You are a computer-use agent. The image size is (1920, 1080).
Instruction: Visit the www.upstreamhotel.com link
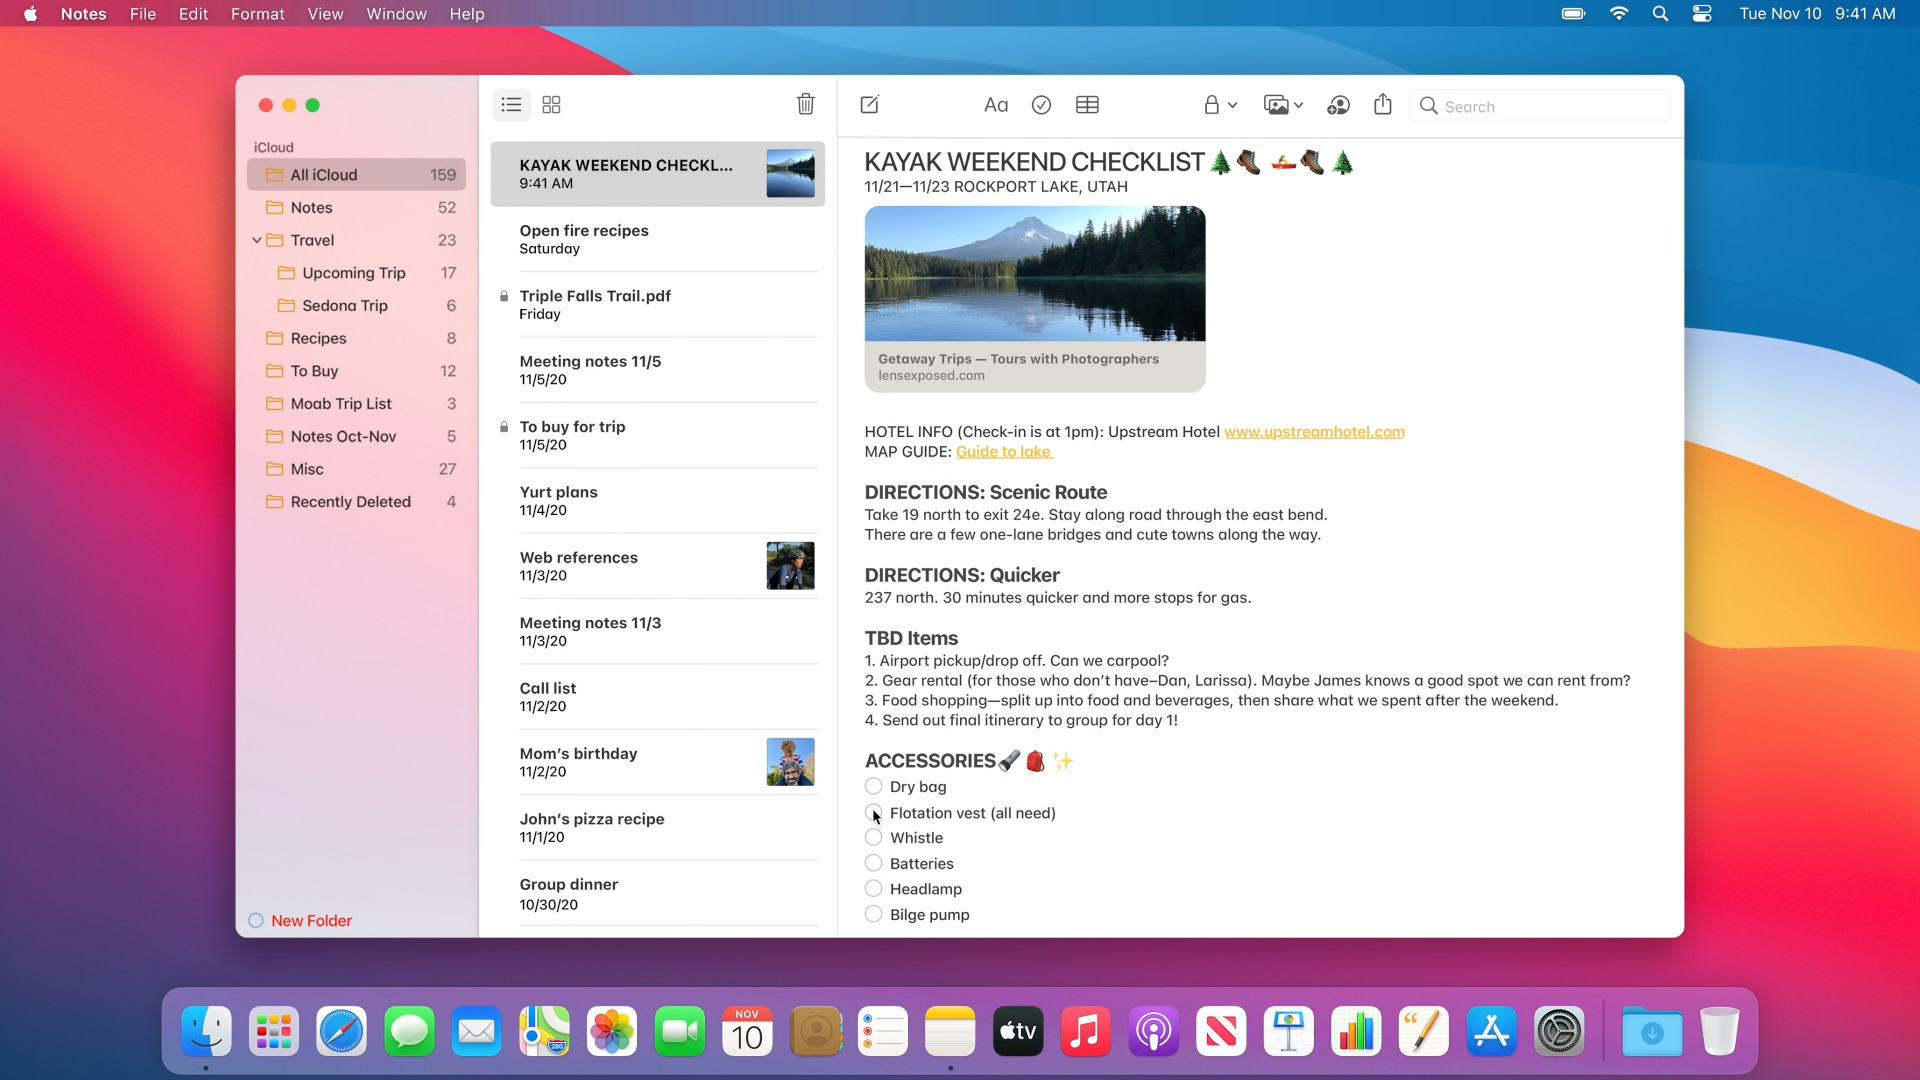1314,432
